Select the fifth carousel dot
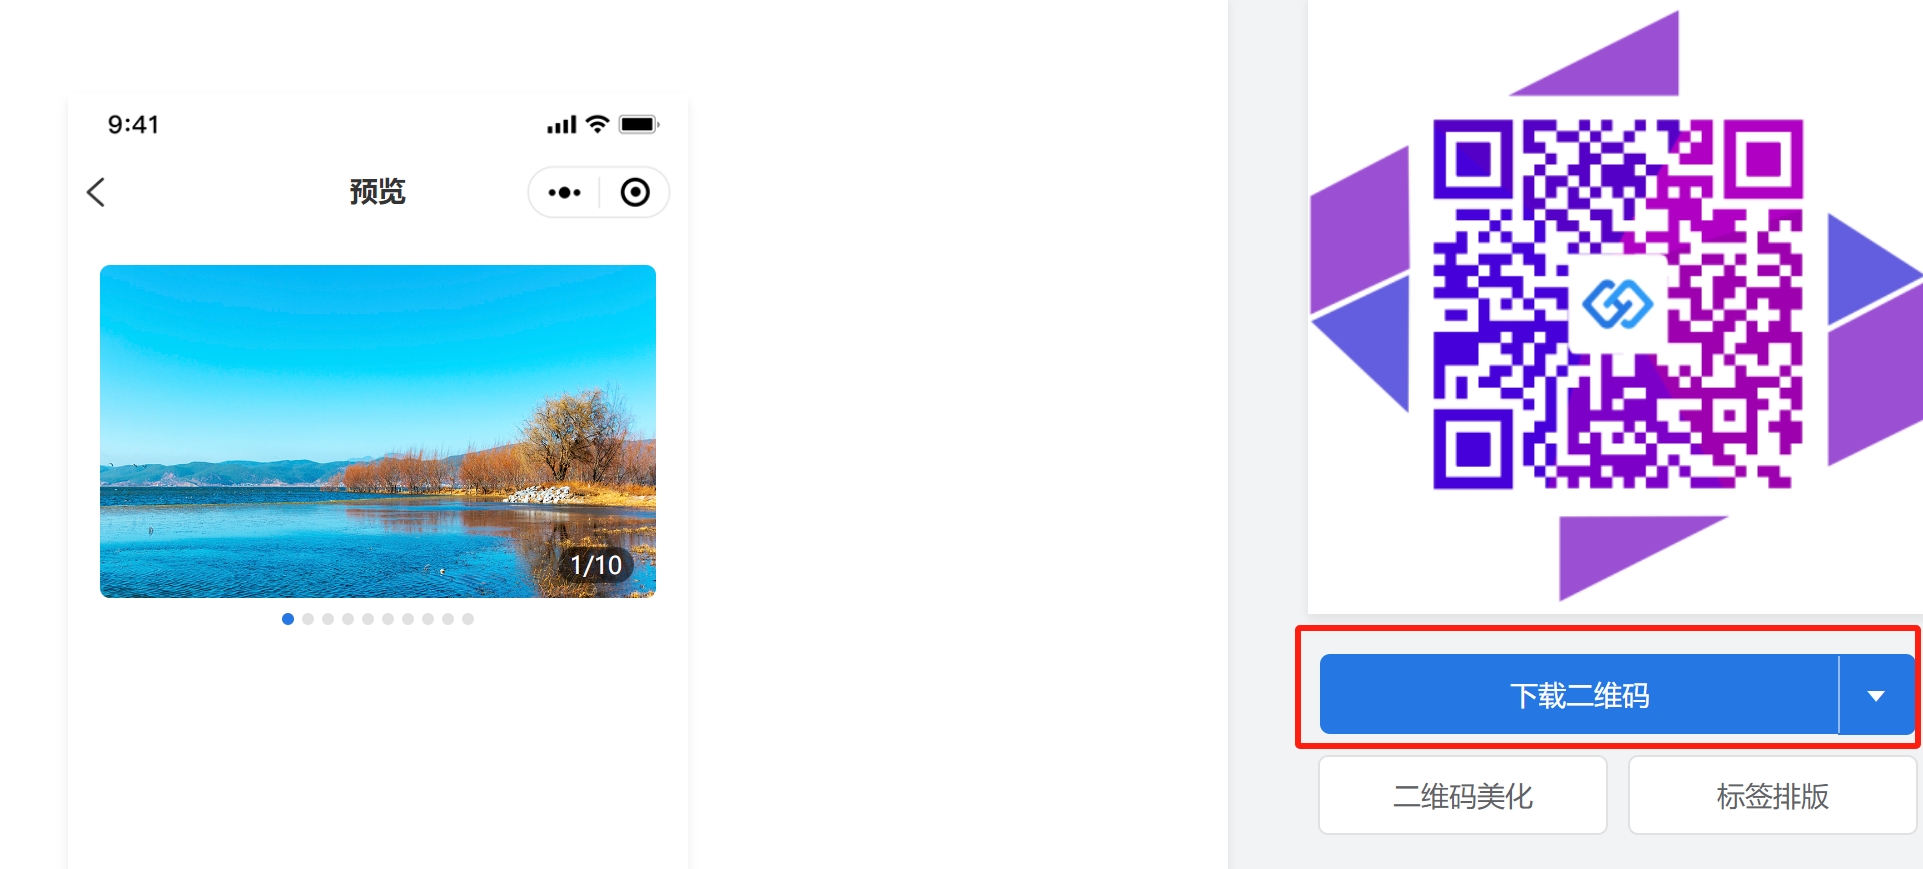This screenshot has width=1923, height=869. pyautogui.click(x=368, y=619)
